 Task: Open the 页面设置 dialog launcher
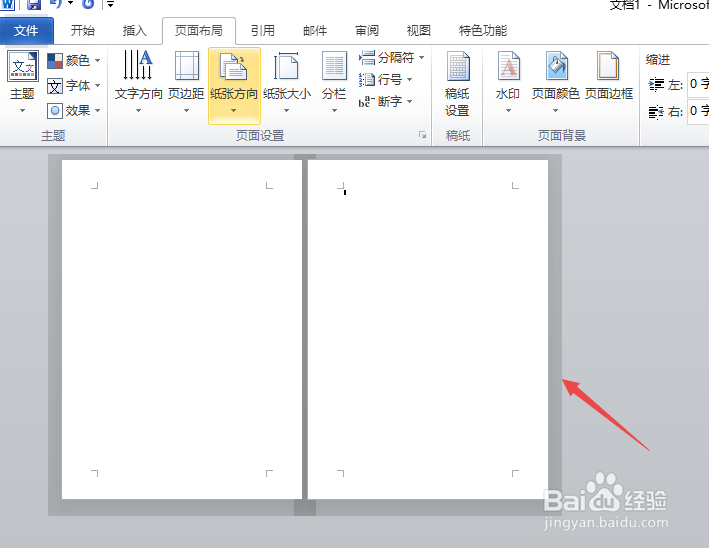click(x=422, y=135)
